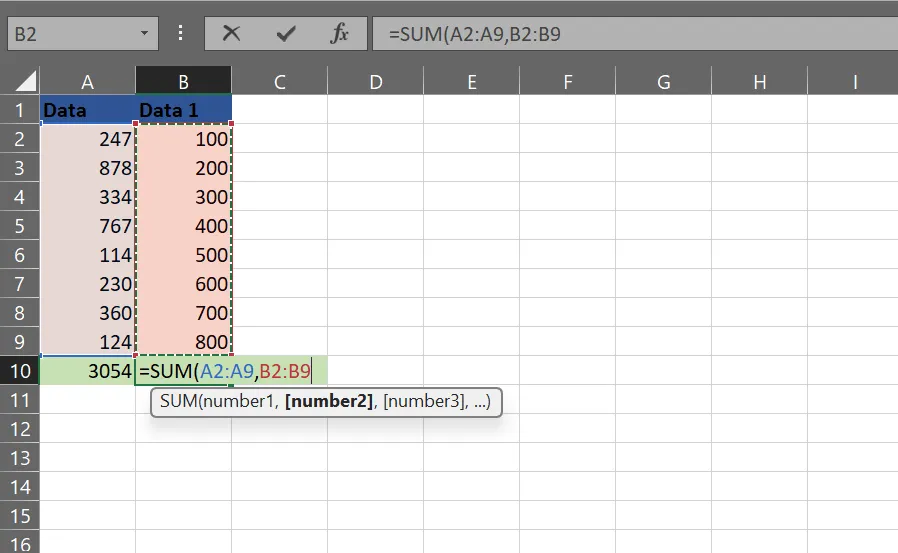Select row 1 header
Image resolution: width=898 pixels, height=553 pixels.
(19, 109)
